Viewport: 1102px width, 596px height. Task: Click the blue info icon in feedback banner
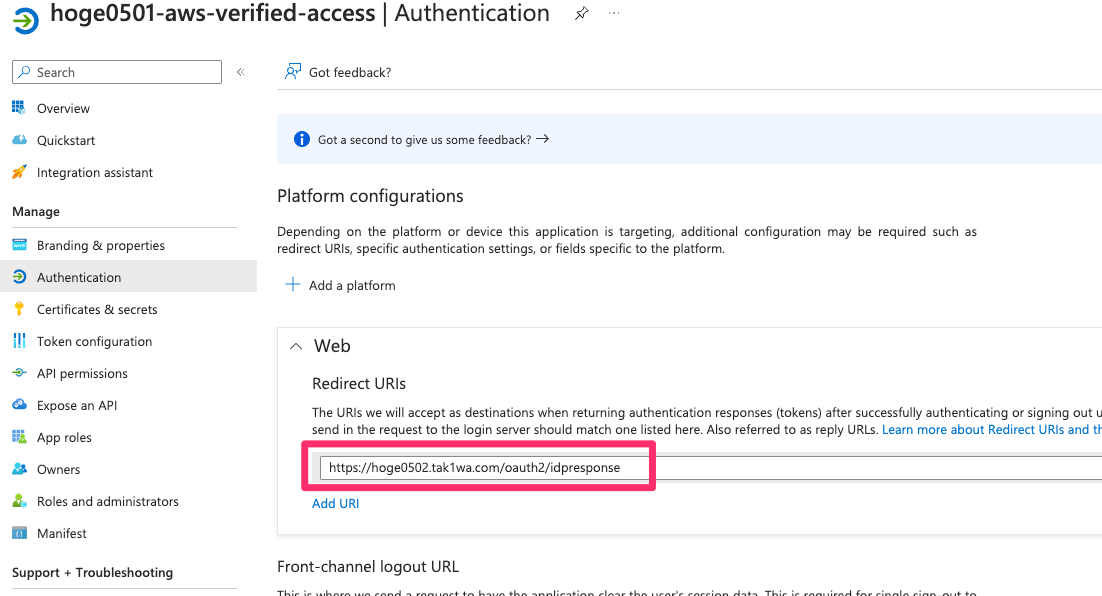click(302, 139)
